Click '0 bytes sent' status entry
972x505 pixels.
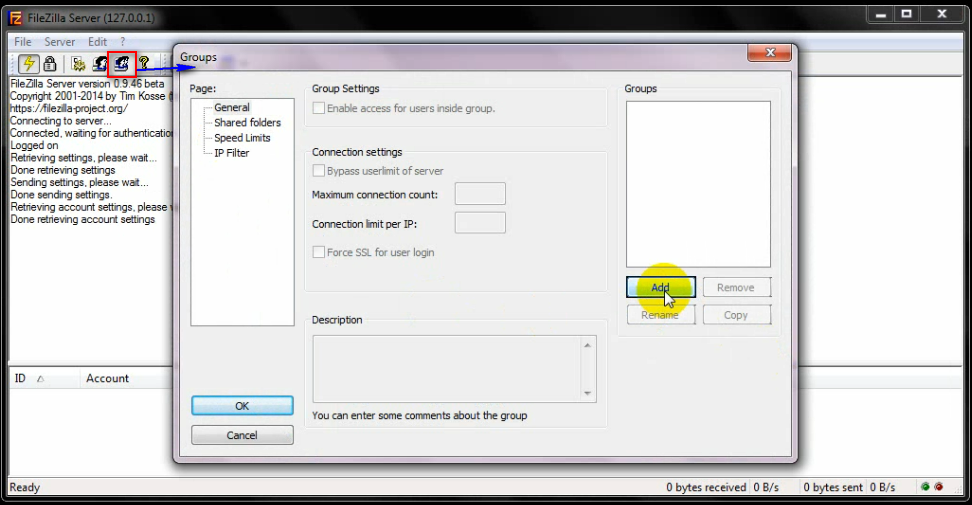[833, 488]
